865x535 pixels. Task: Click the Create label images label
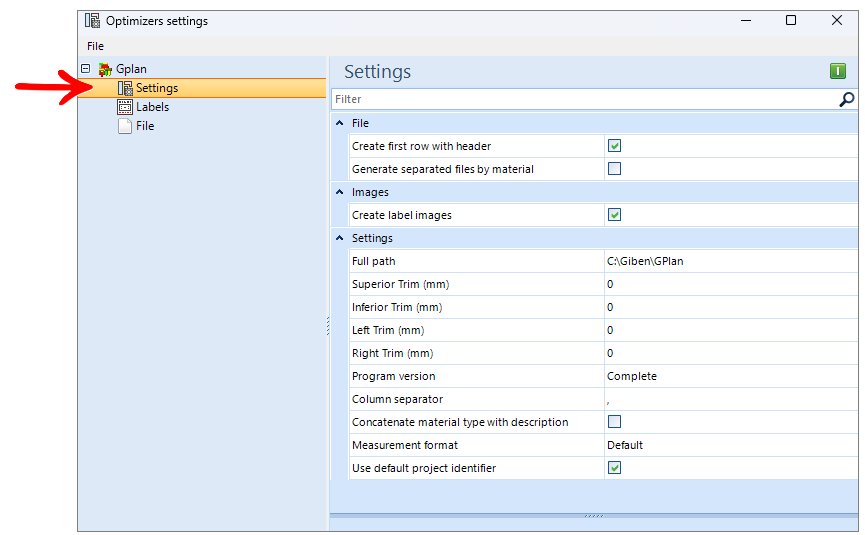402,215
